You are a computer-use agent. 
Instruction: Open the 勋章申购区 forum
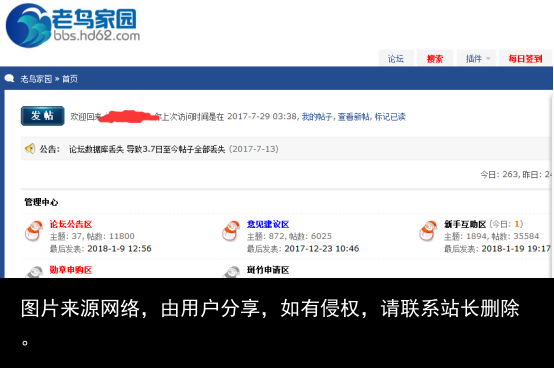(71, 270)
